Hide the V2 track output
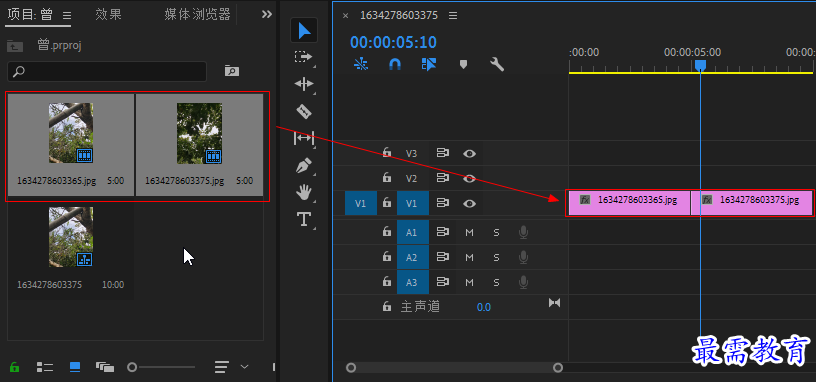This screenshot has height=382, width=816. coord(469,179)
